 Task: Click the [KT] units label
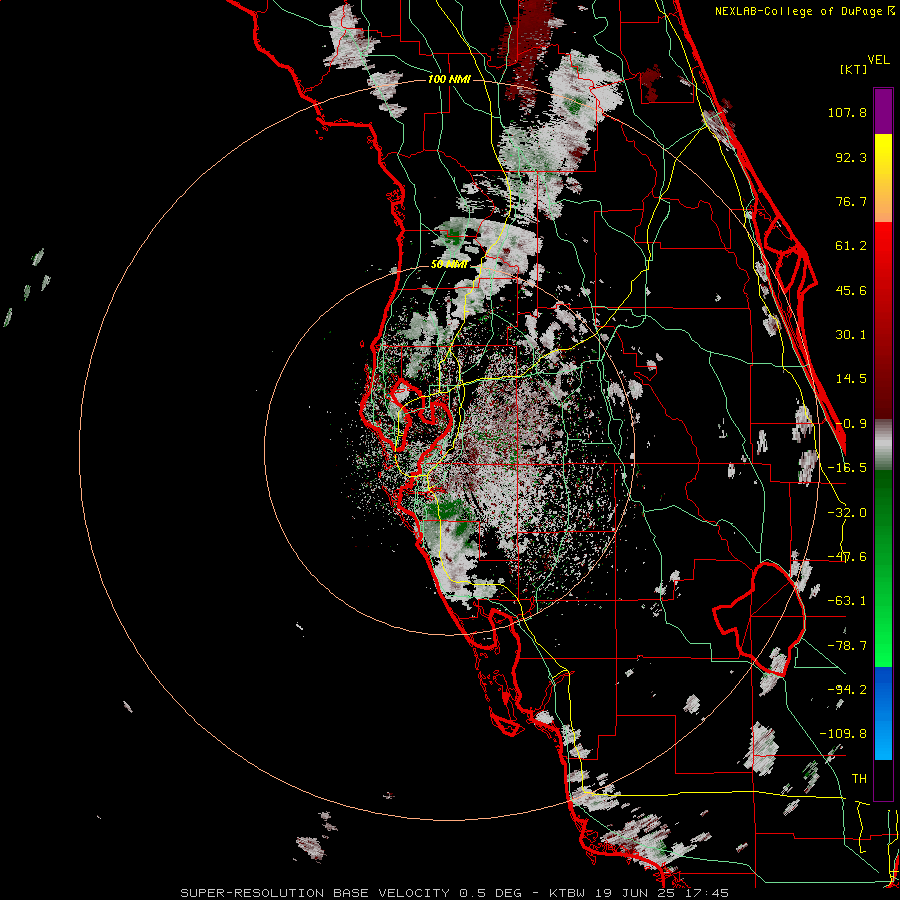click(x=853, y=69)
